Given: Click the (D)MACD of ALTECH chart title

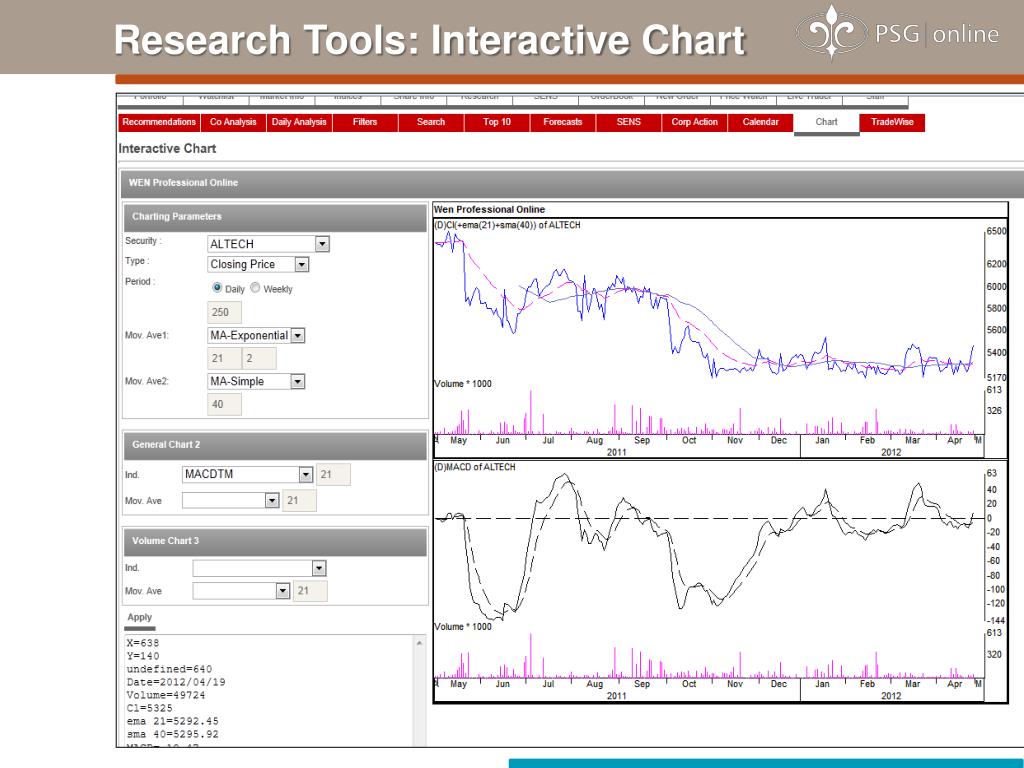Looking at the screenshot, I should [x=475, y=468].
